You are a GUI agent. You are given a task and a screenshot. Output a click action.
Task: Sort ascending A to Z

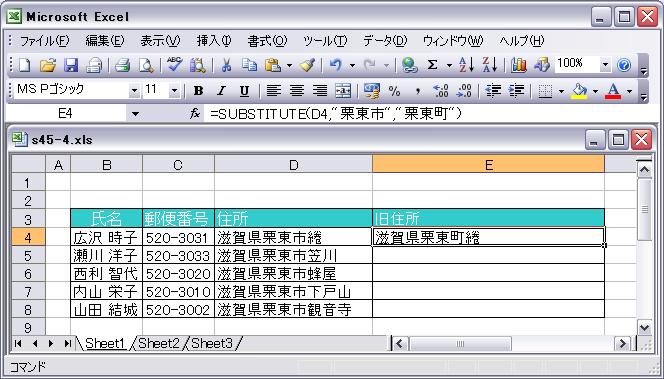467,65
